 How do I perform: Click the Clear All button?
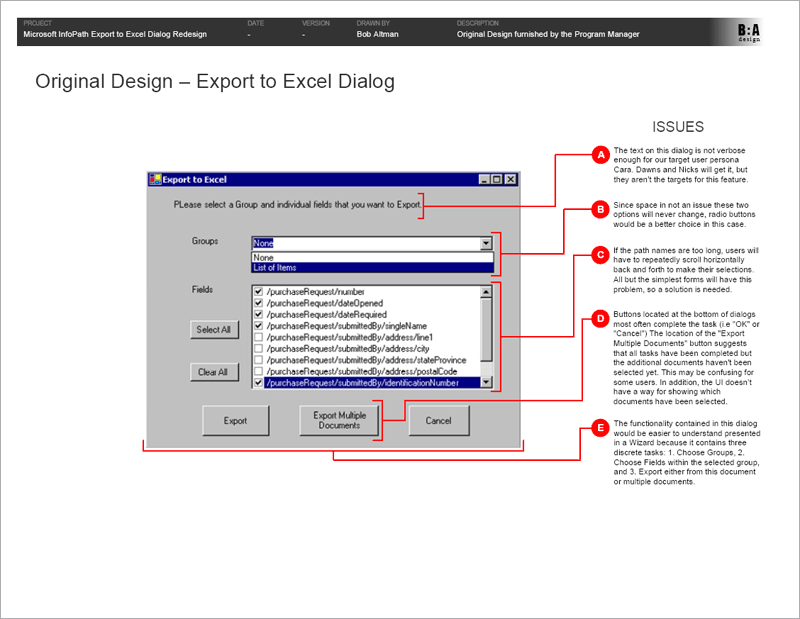pyautogui.click(x=214, y=372)
